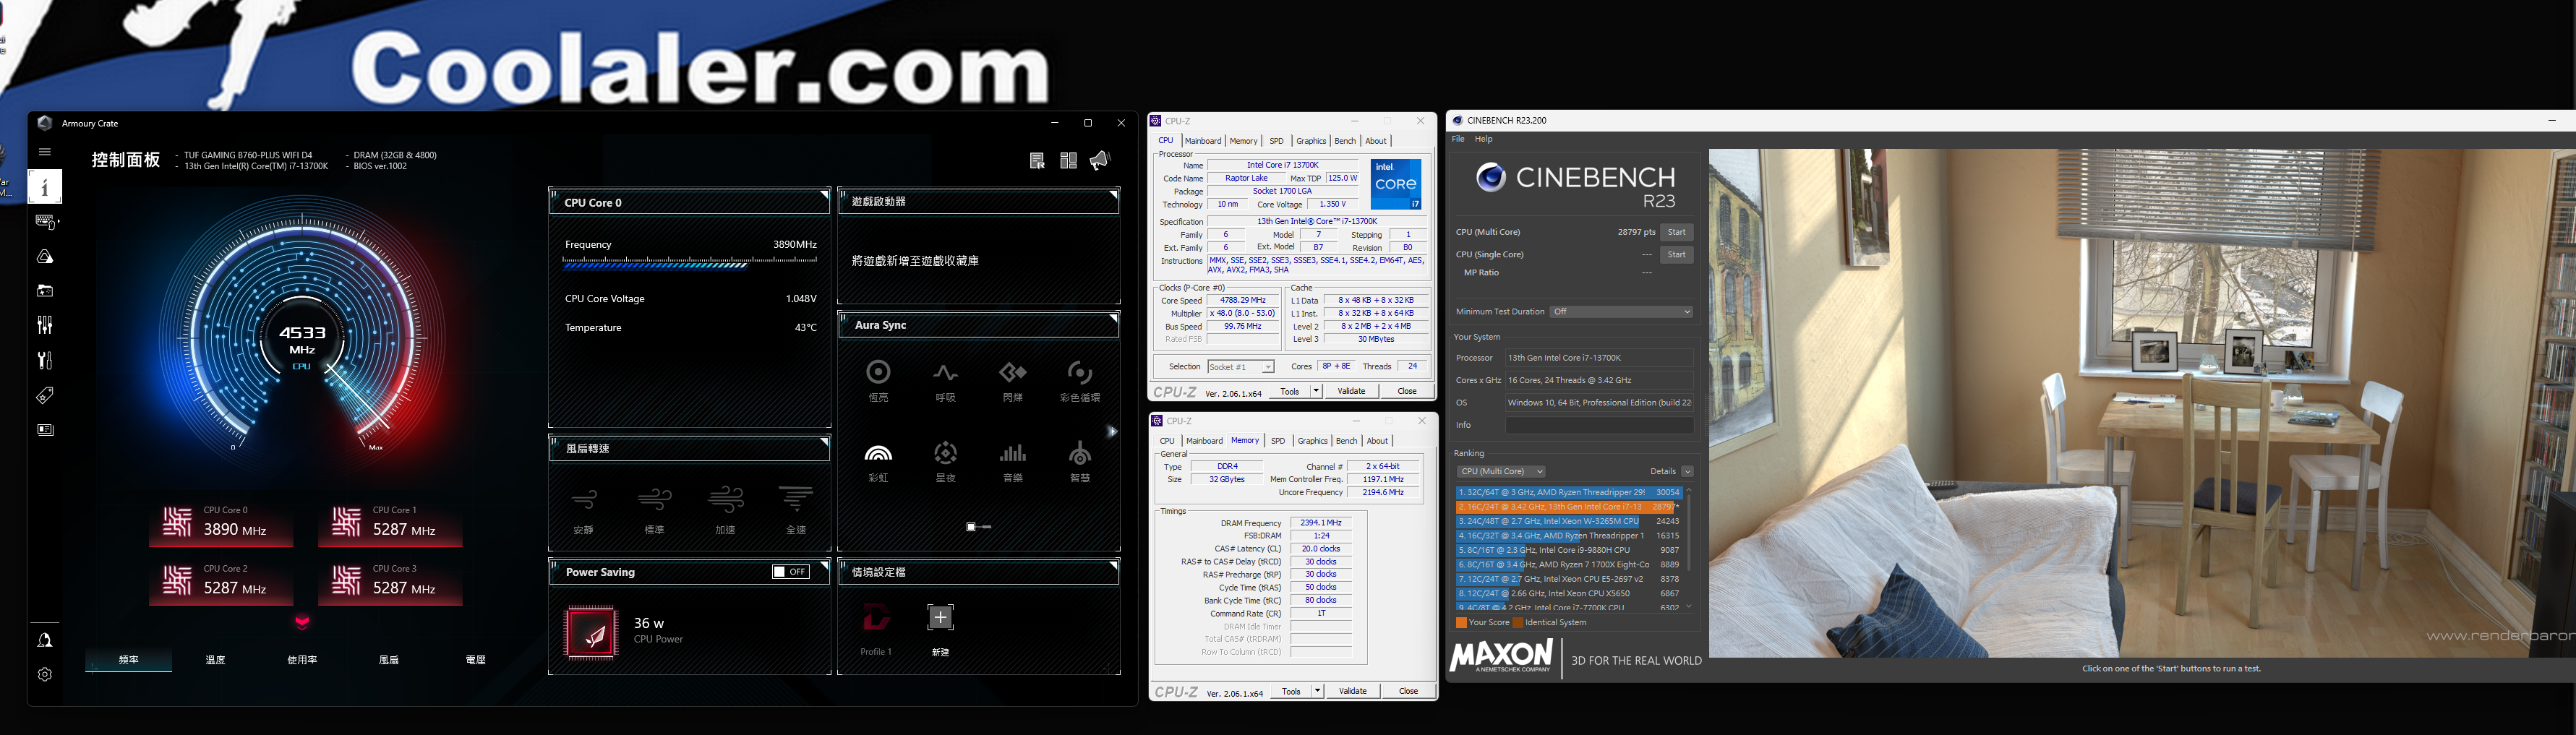The image size is (2576, 735).
Task: Open Selection Socket #1 dropdown in CPU-Z
Action: tap(1240, 367)
